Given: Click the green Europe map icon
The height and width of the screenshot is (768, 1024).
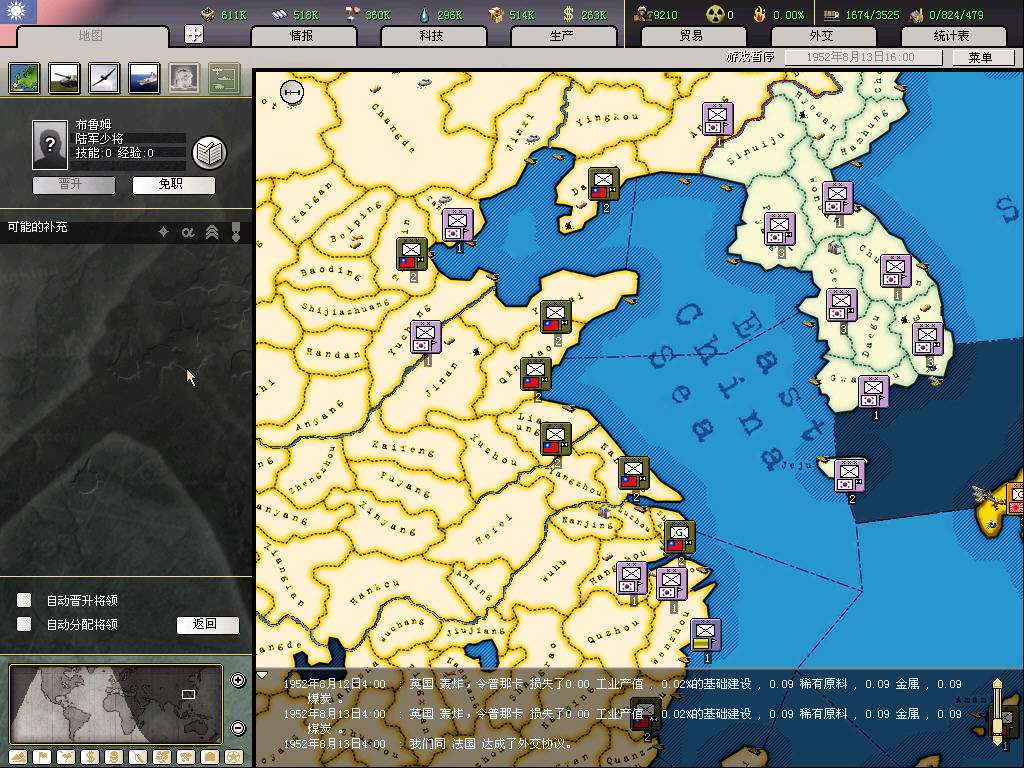Looking at the screenshot, I should coord(24,77).
